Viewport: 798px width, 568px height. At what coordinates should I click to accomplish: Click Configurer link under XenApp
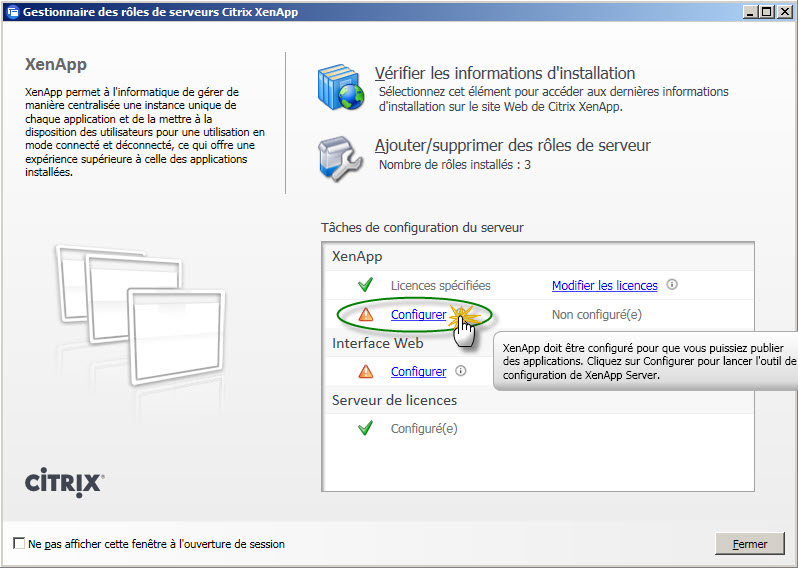pyautogui.click(x=418, y=315)
